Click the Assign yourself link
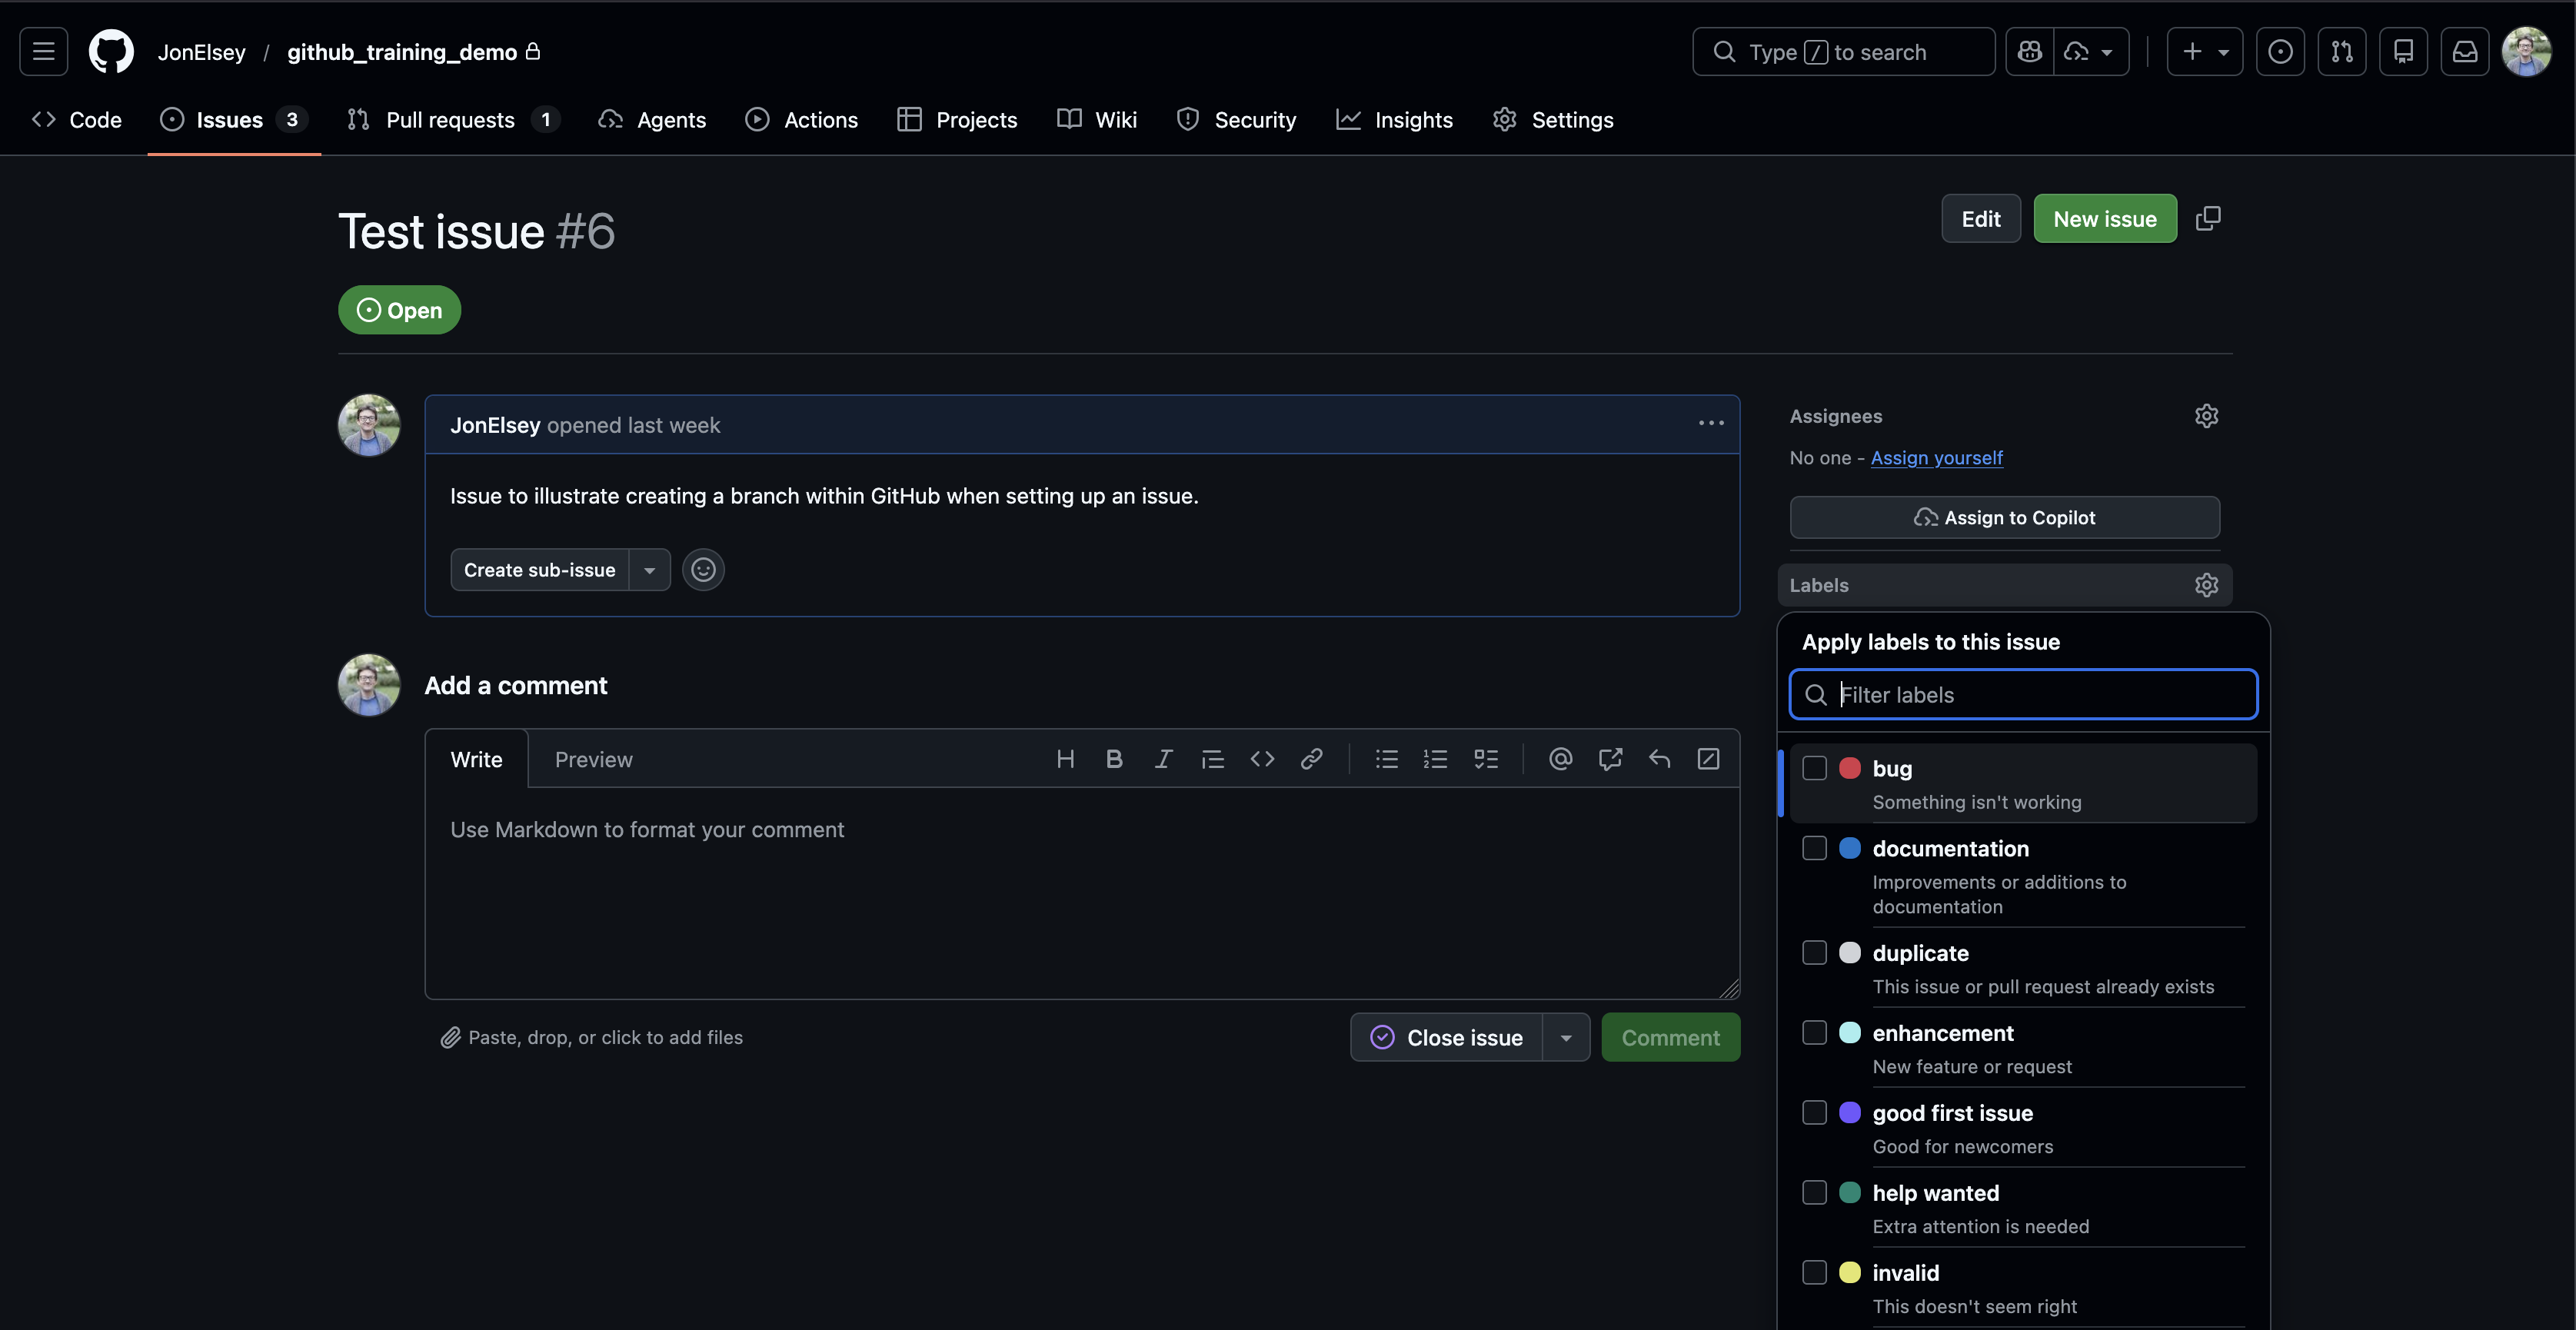 pyautogui.click(x=1936, y=458)
